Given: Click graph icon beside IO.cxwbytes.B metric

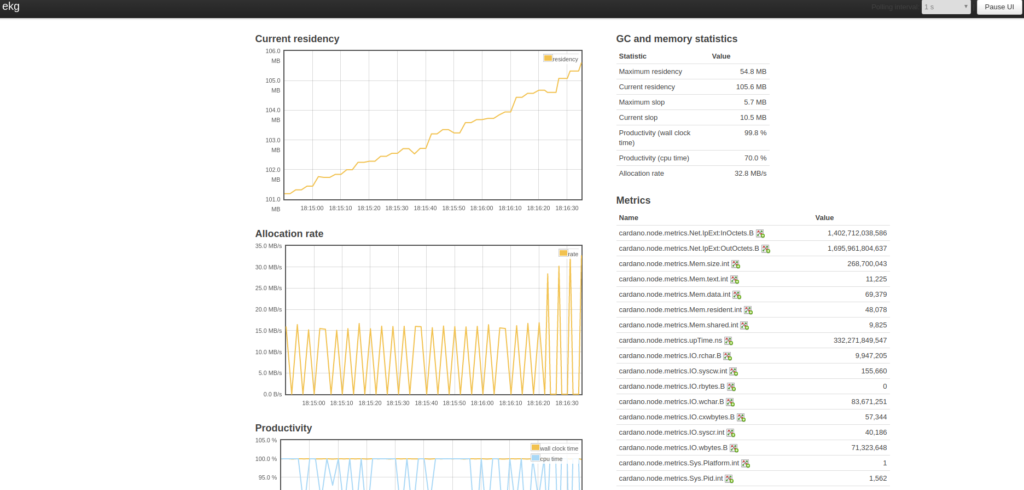Looking at the screenshot, I should [x=741, y=417].
